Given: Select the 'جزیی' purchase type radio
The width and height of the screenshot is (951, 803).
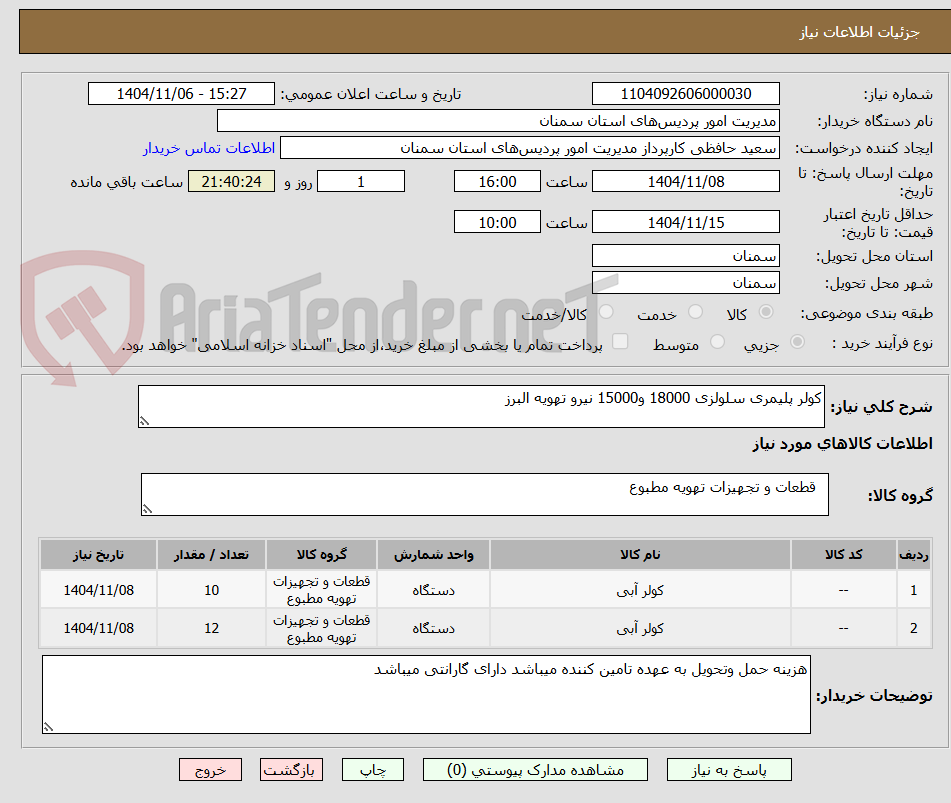Looking at the screenshot, I should pyautogui.click(x=798, y=342).
